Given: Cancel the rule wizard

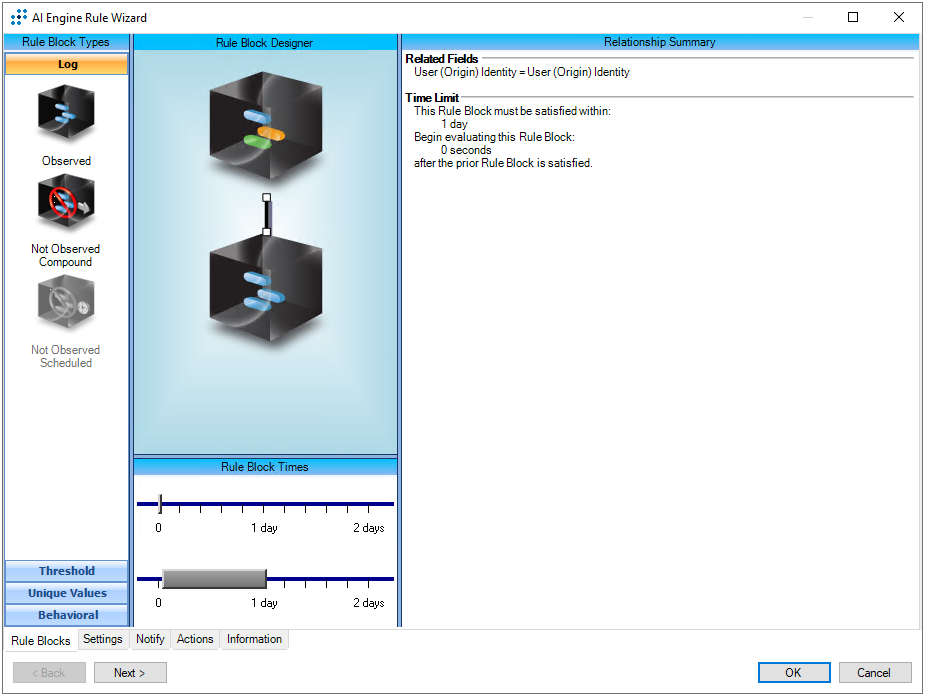Looking at the screenshot, I should [875, 673].
